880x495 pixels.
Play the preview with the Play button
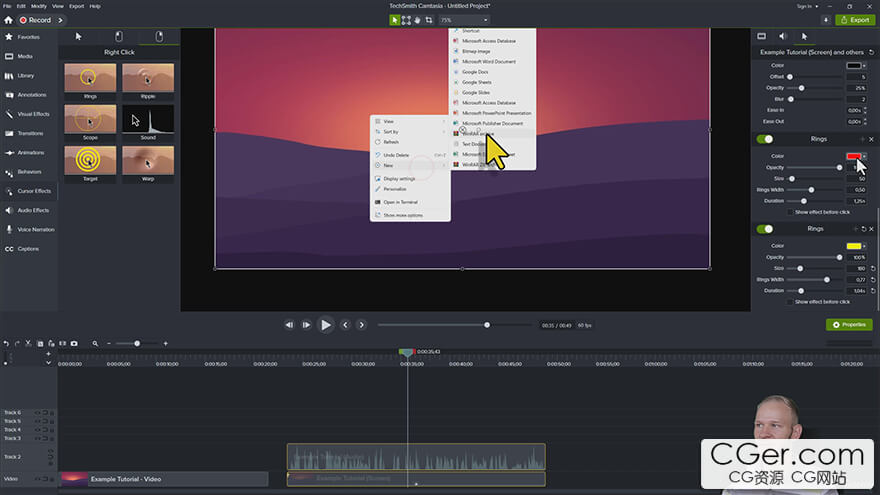pos(326,325)
